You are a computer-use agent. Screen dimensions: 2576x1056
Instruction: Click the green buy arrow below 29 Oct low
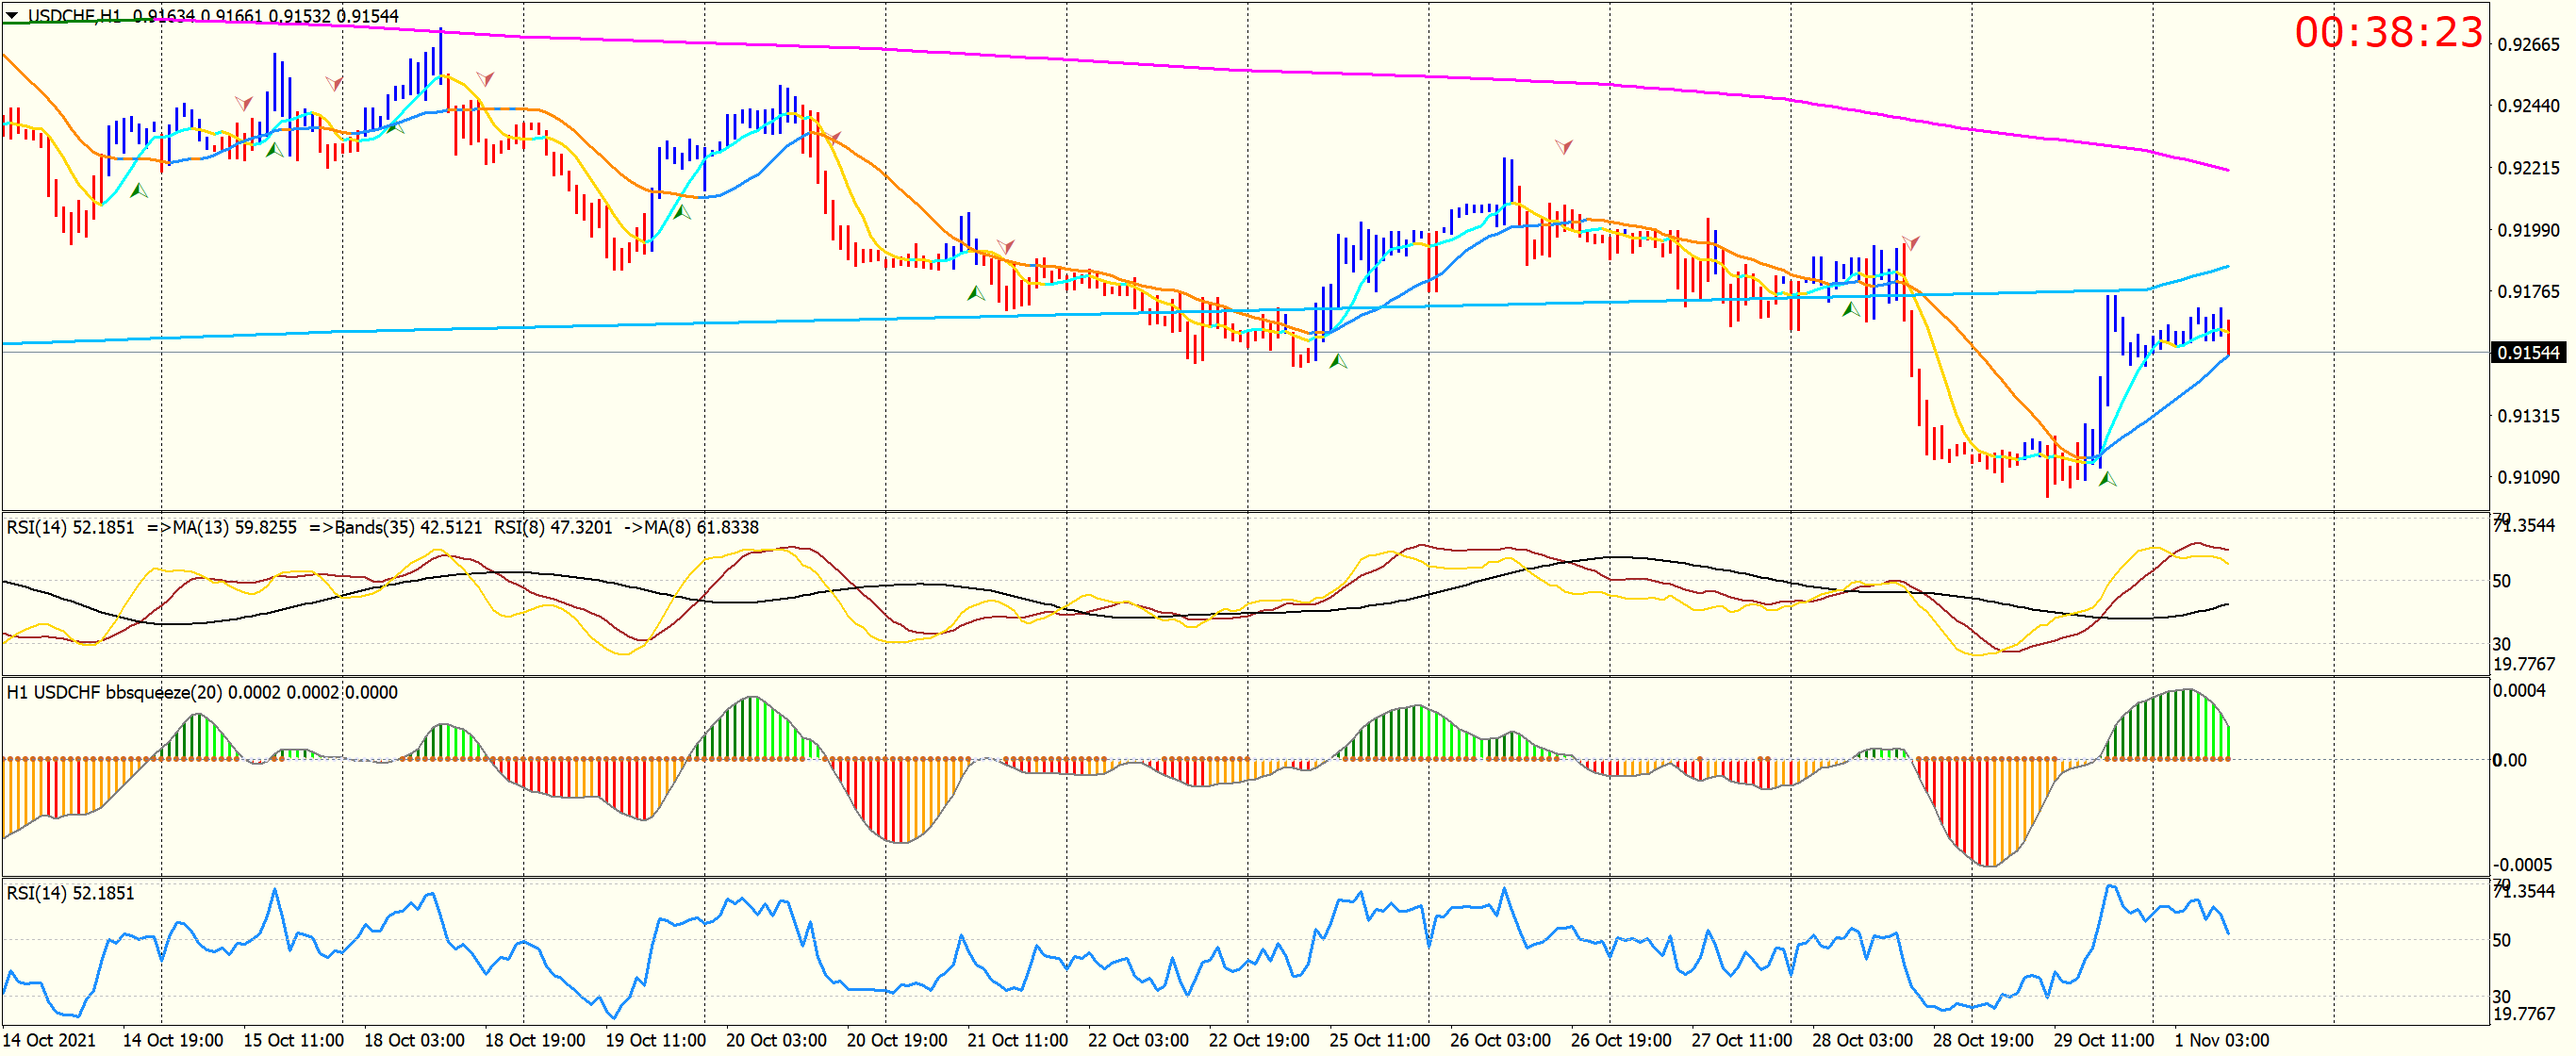tap(2107, 479)
